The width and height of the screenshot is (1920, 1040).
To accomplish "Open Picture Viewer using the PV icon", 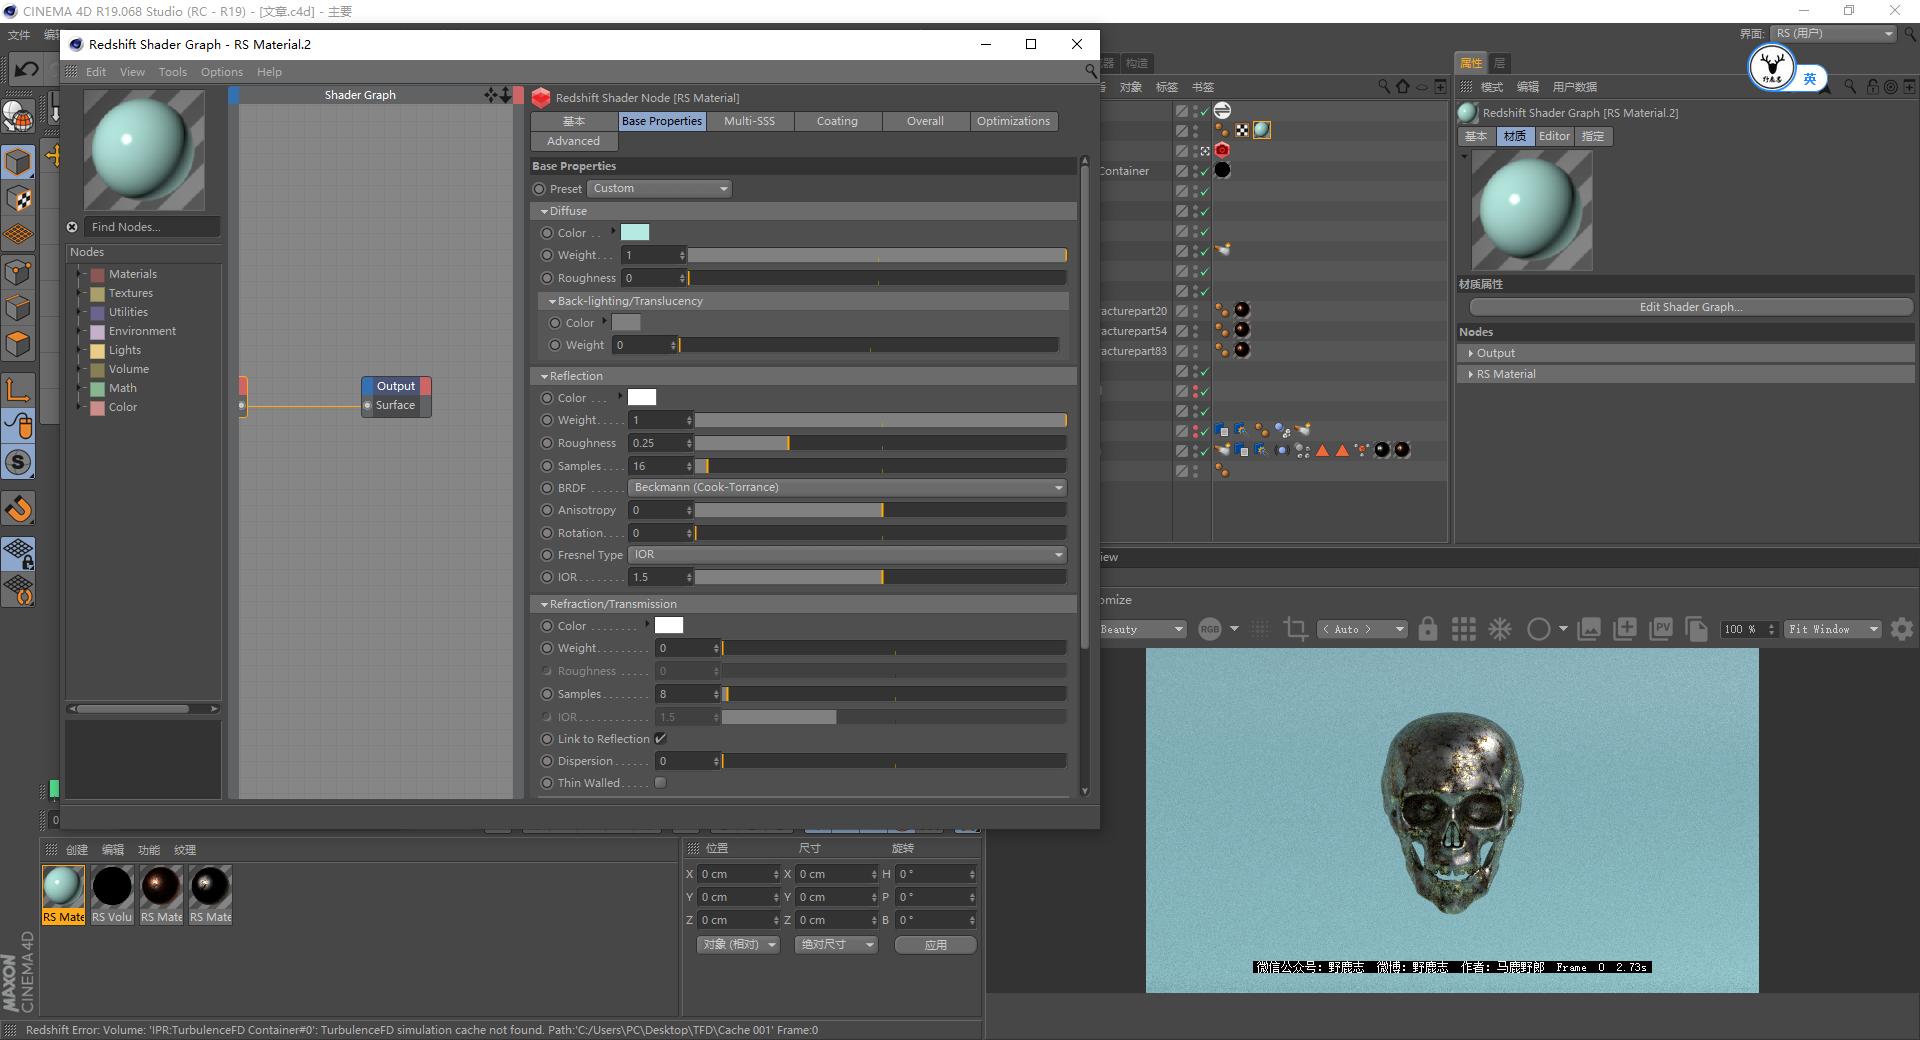I will 1662,630.
